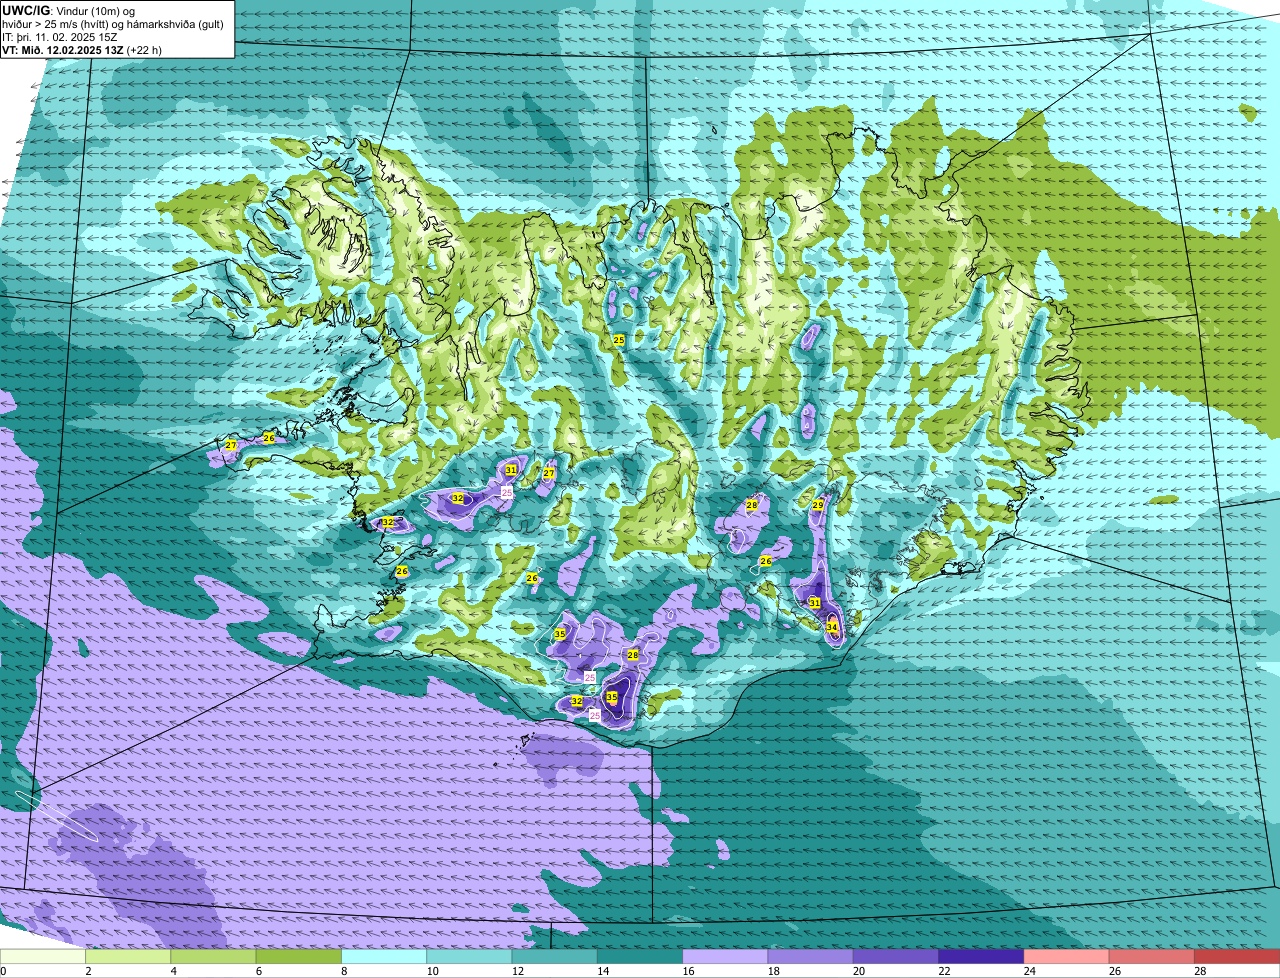This screenshot has width=1280, height=978.
Task: Click the 18–20 m/s light purple swatch
Action: (811, 956)
